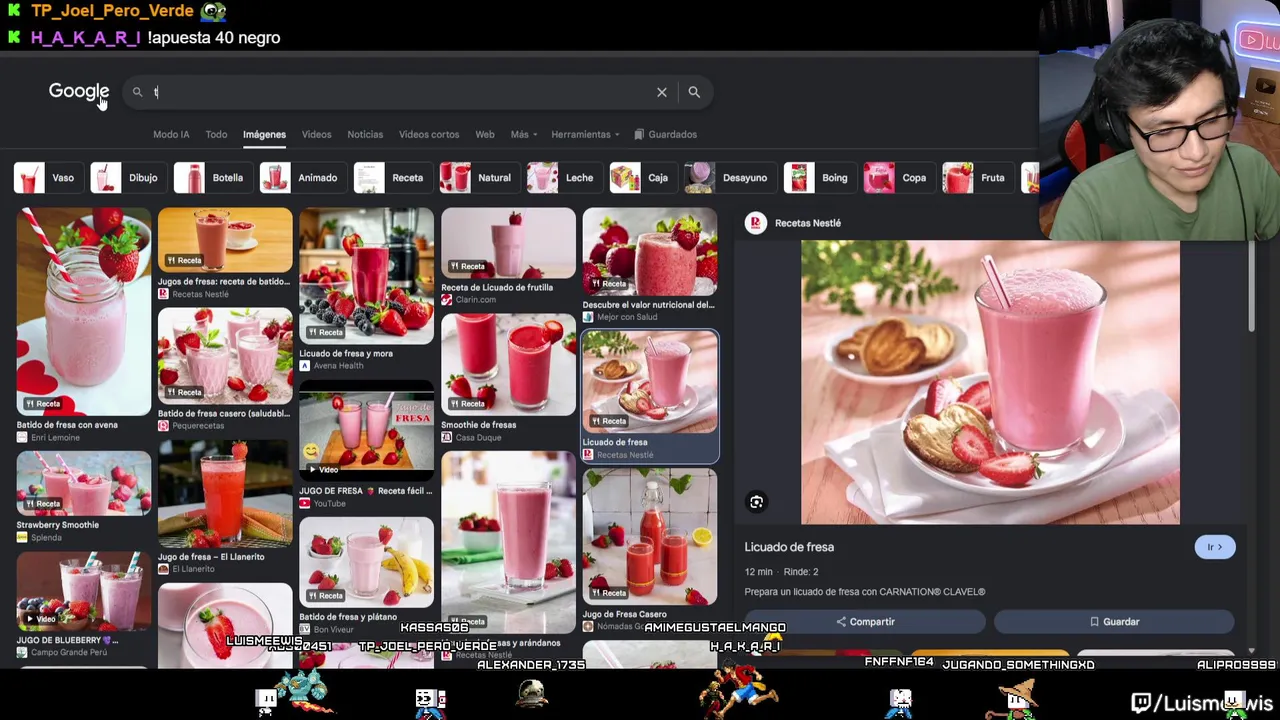Click the Recetas Nestlé source name in the preview panel

coord(808,223)
